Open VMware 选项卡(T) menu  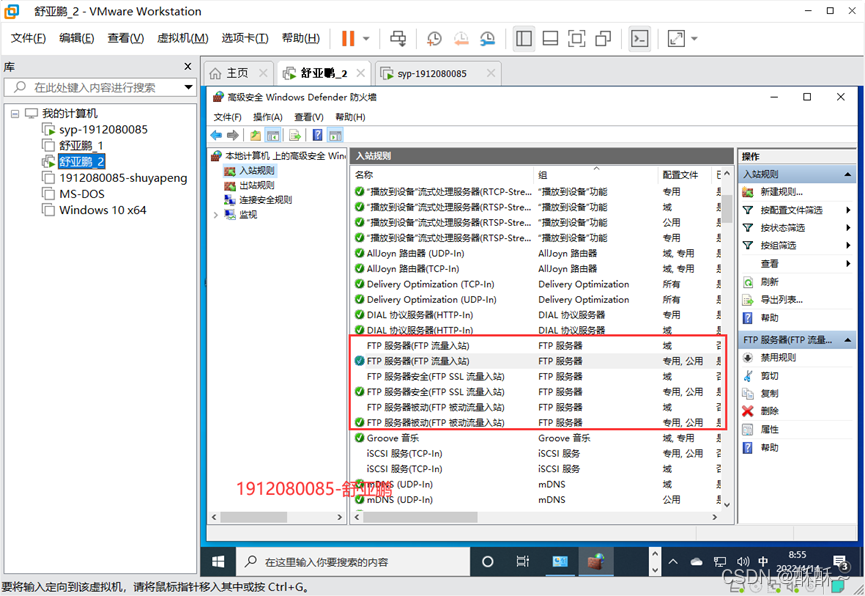point(245,38)
